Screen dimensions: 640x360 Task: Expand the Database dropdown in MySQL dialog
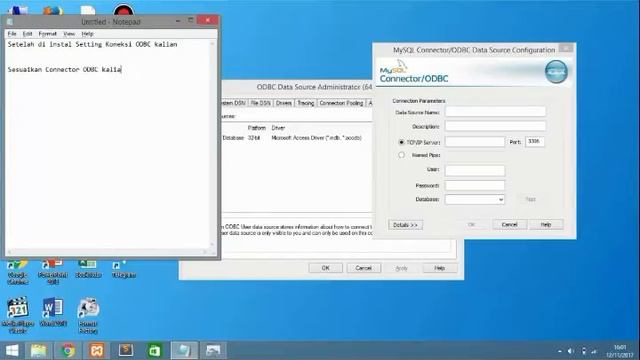point(500,199)
